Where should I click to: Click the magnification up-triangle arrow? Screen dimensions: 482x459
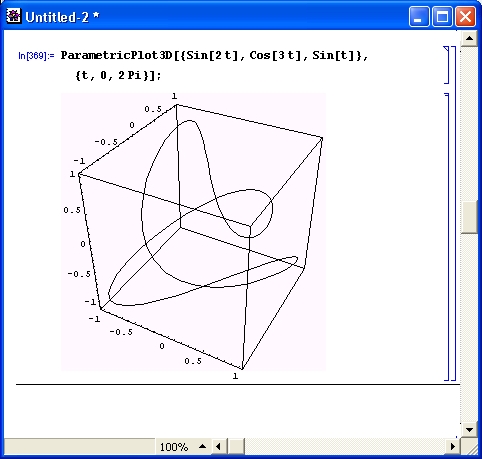[x=202, y=446]
